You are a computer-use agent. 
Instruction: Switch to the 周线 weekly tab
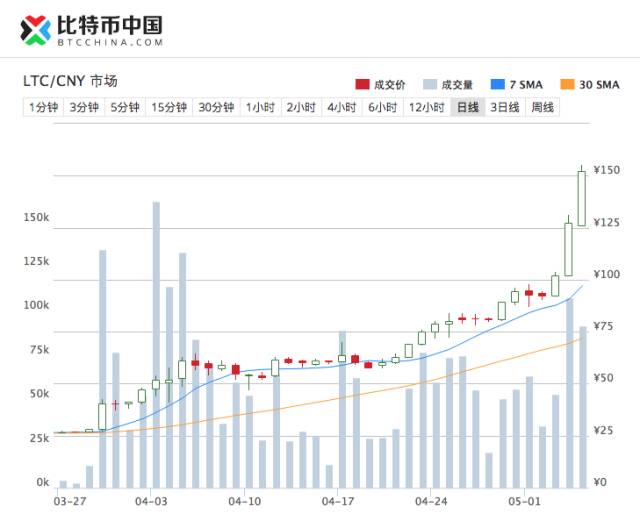[x=542, y=107]
